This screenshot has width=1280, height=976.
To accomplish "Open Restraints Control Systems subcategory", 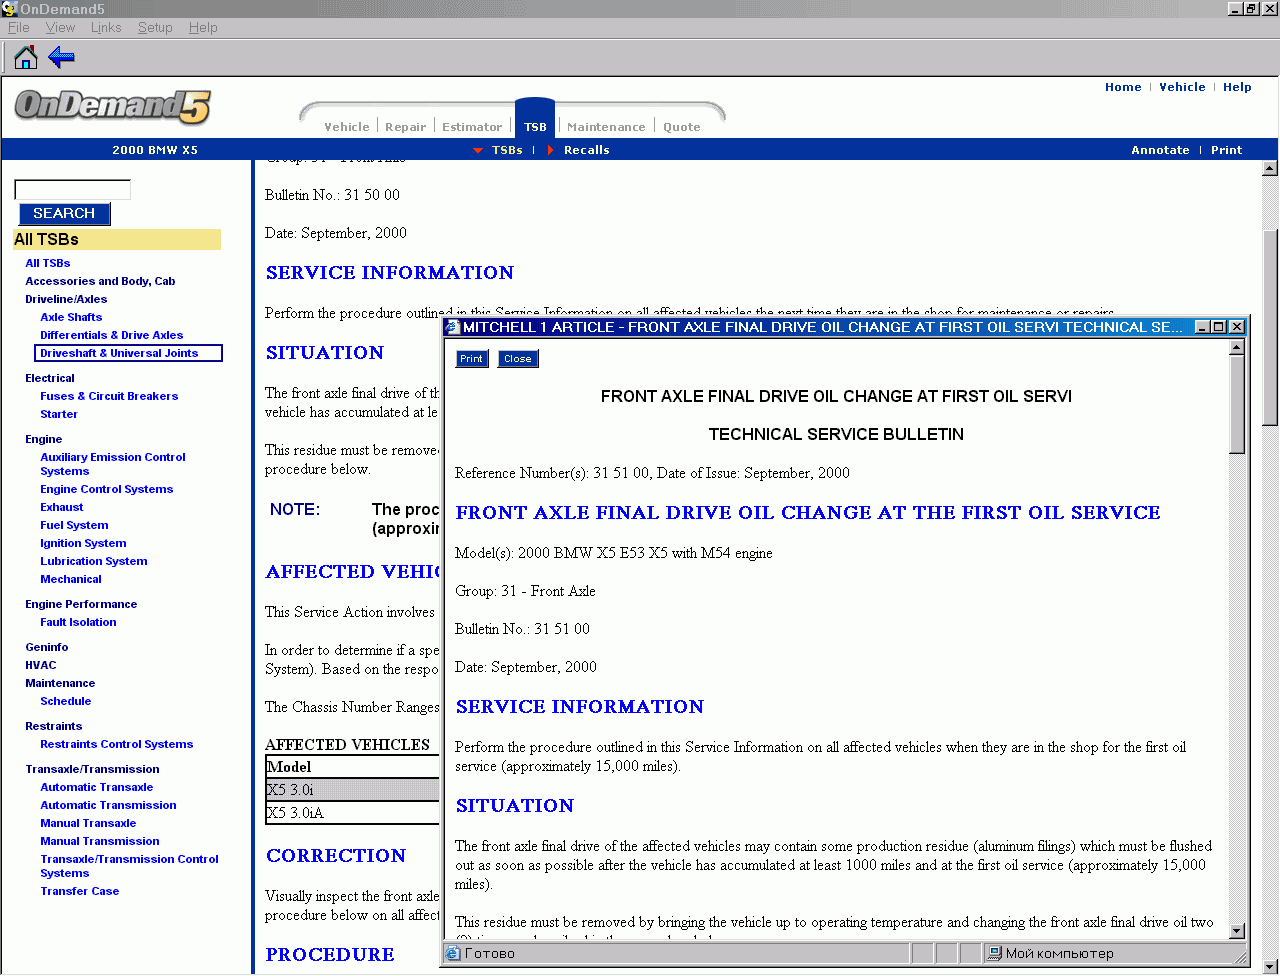I will click(x=117, y=744).
